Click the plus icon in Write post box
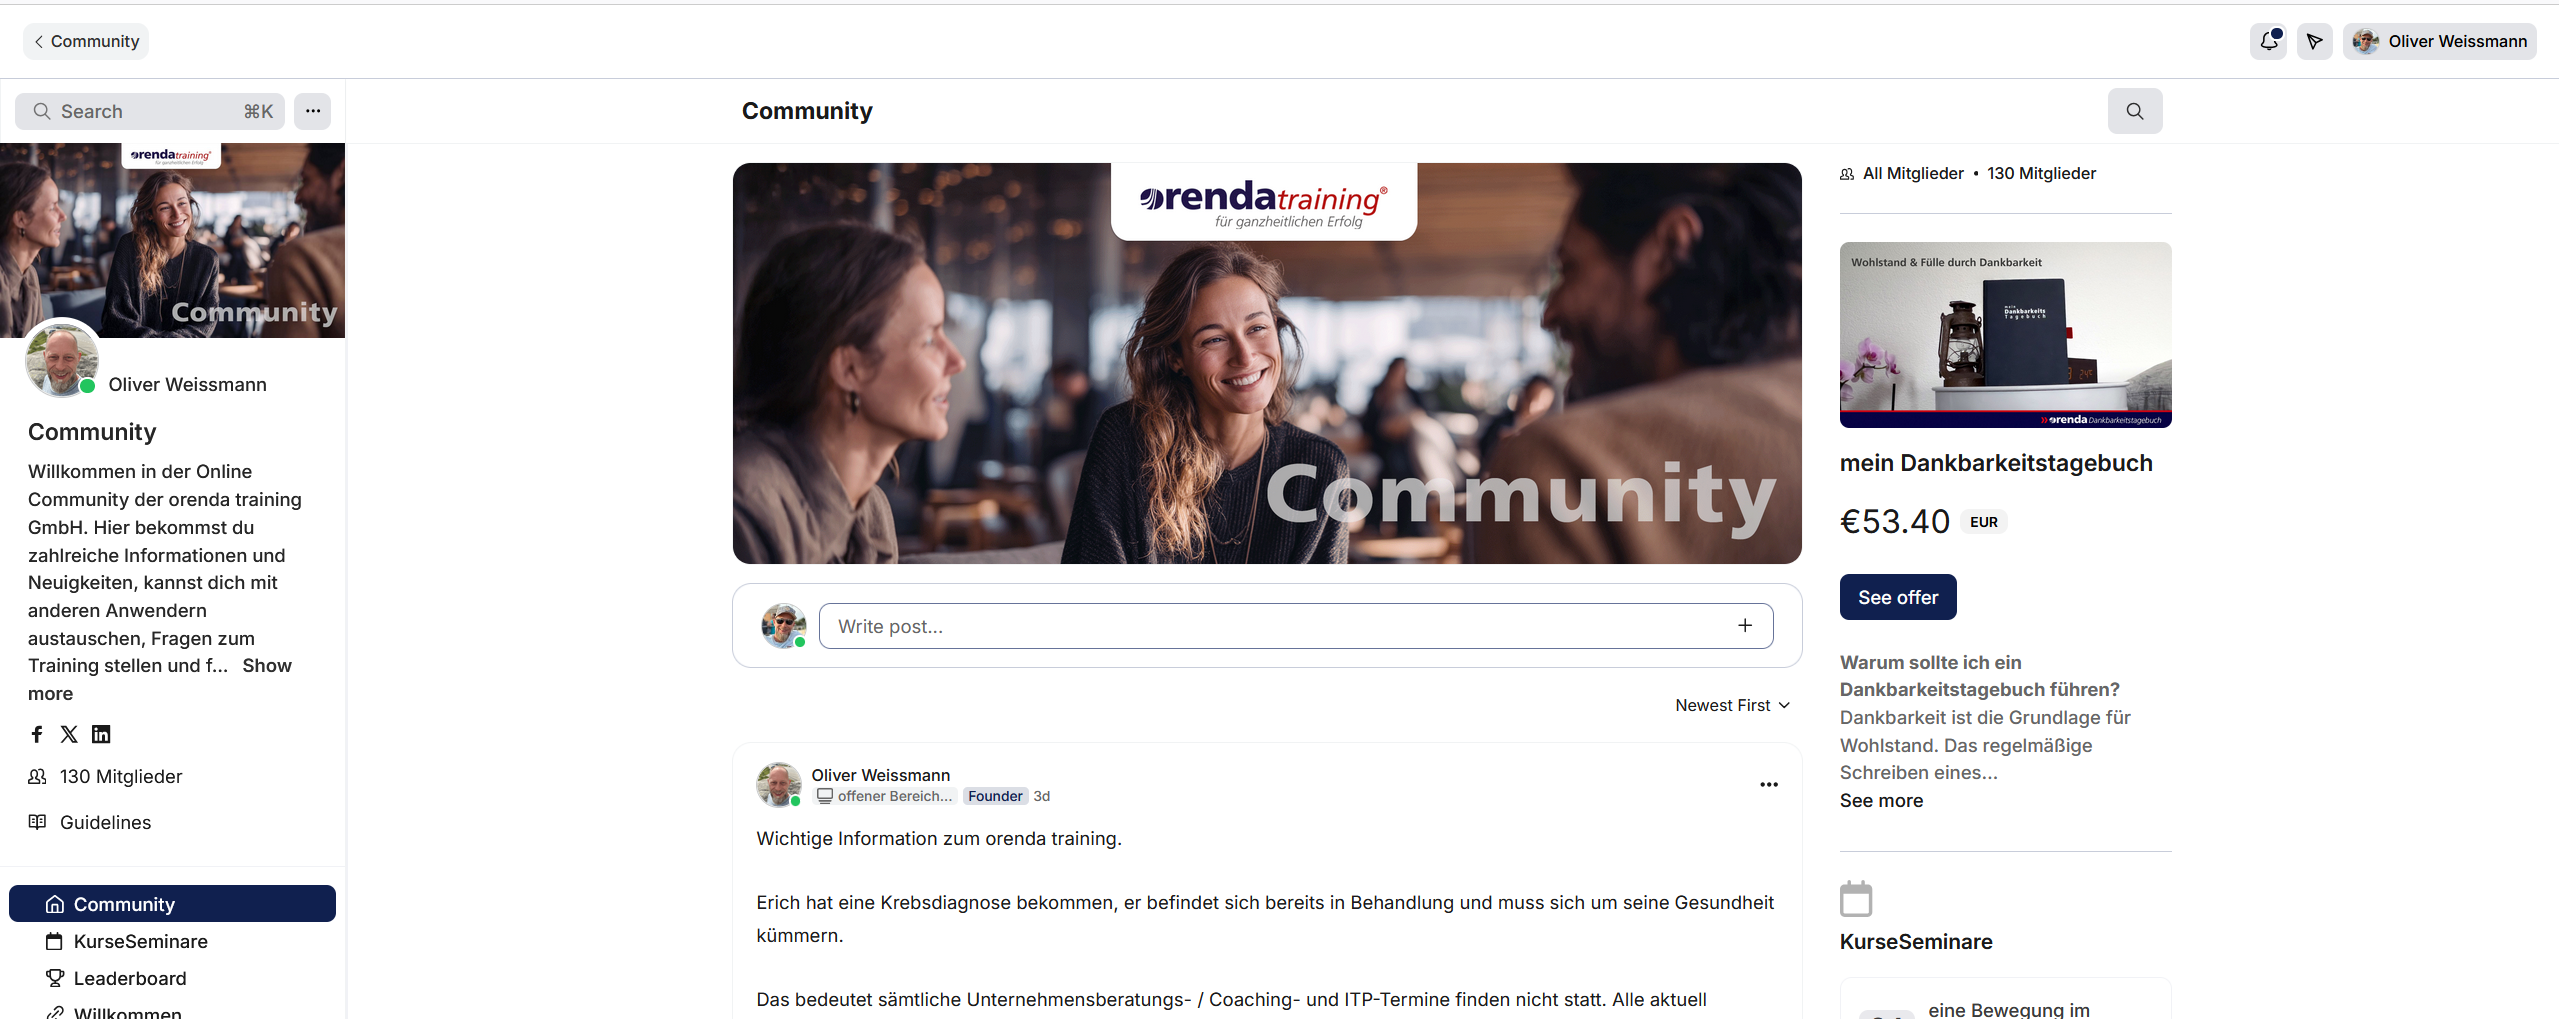 pyautogui.click(x=1745, y=625)
